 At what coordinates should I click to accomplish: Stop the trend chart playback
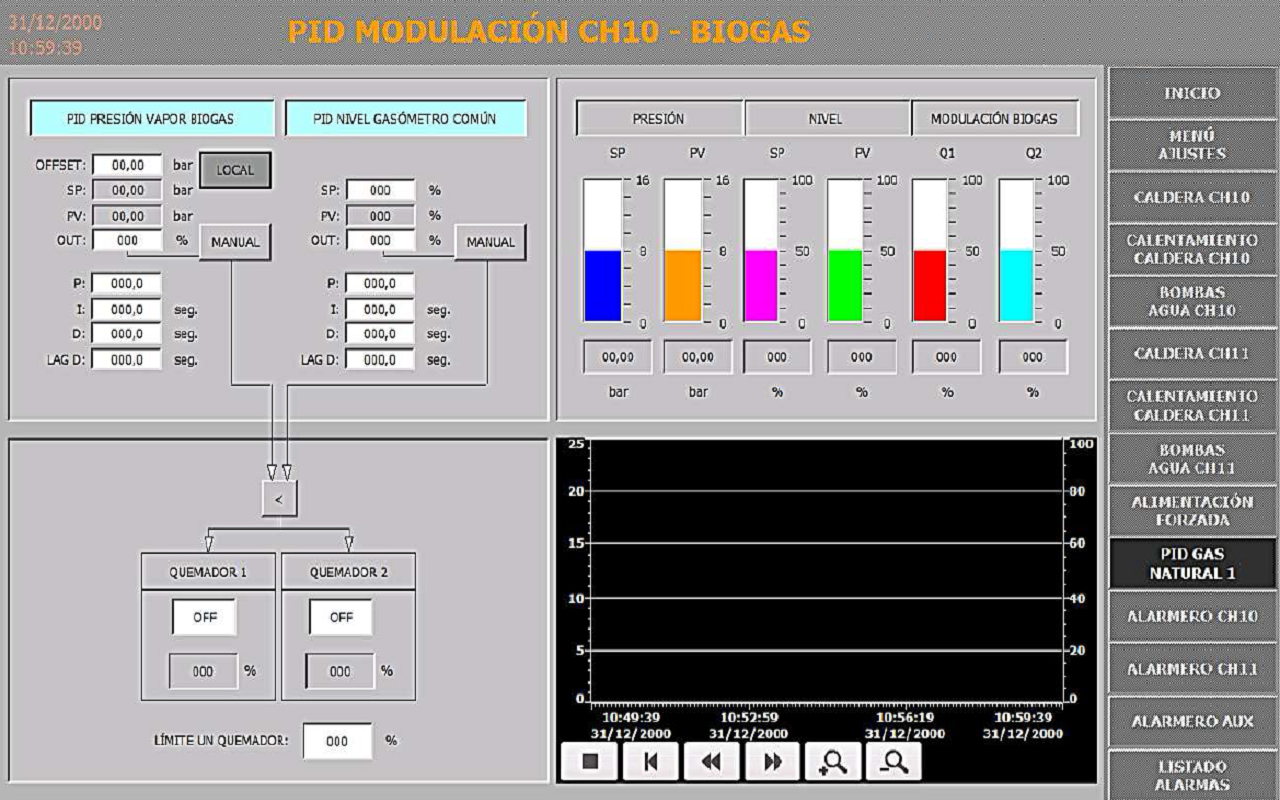click(590, 760)
